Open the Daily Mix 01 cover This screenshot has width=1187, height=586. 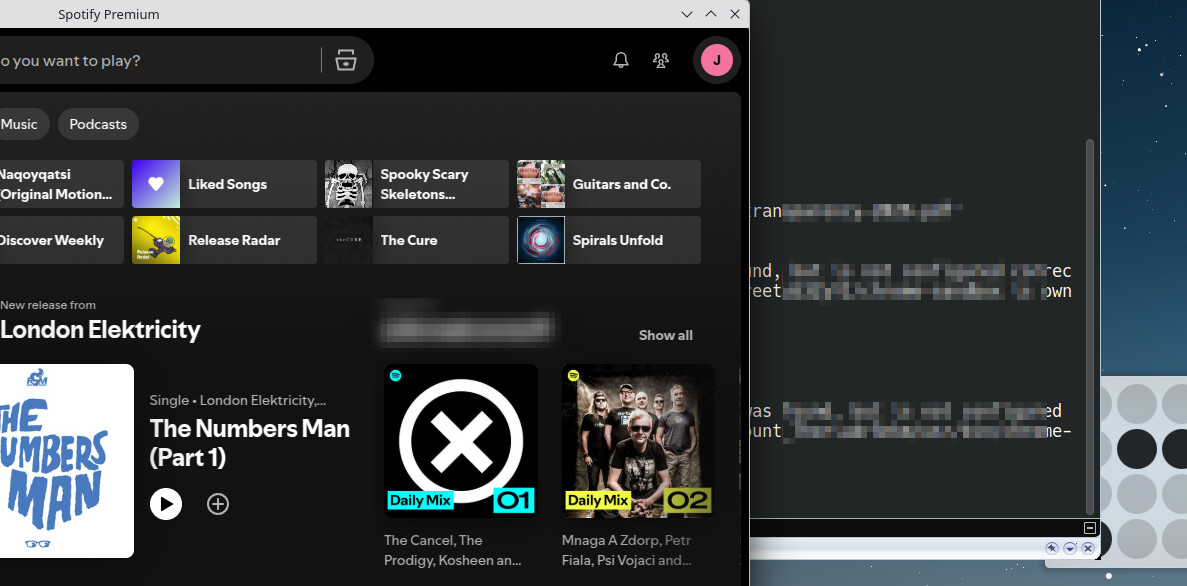pyautogui.click(x=461, y=441)
